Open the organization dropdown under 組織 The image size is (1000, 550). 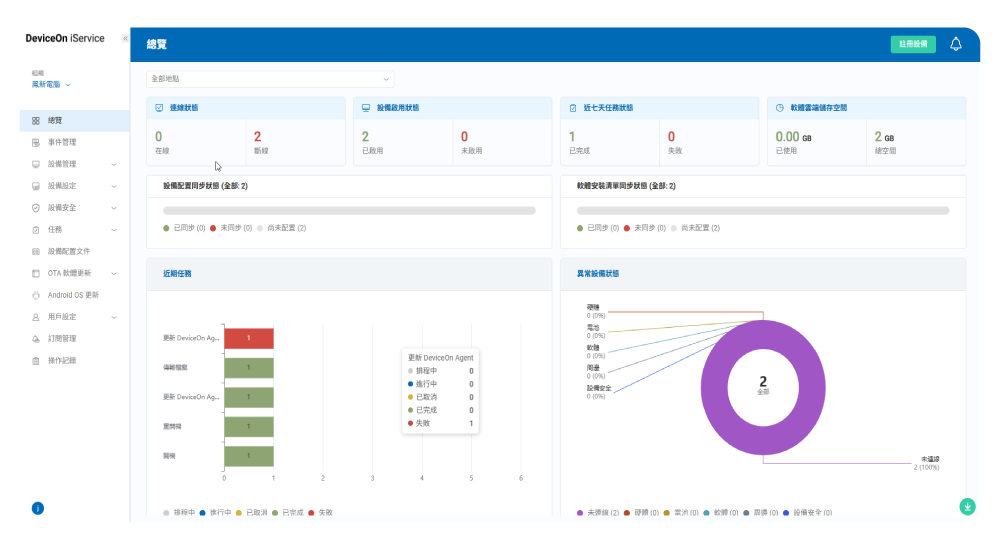point(51,85)
